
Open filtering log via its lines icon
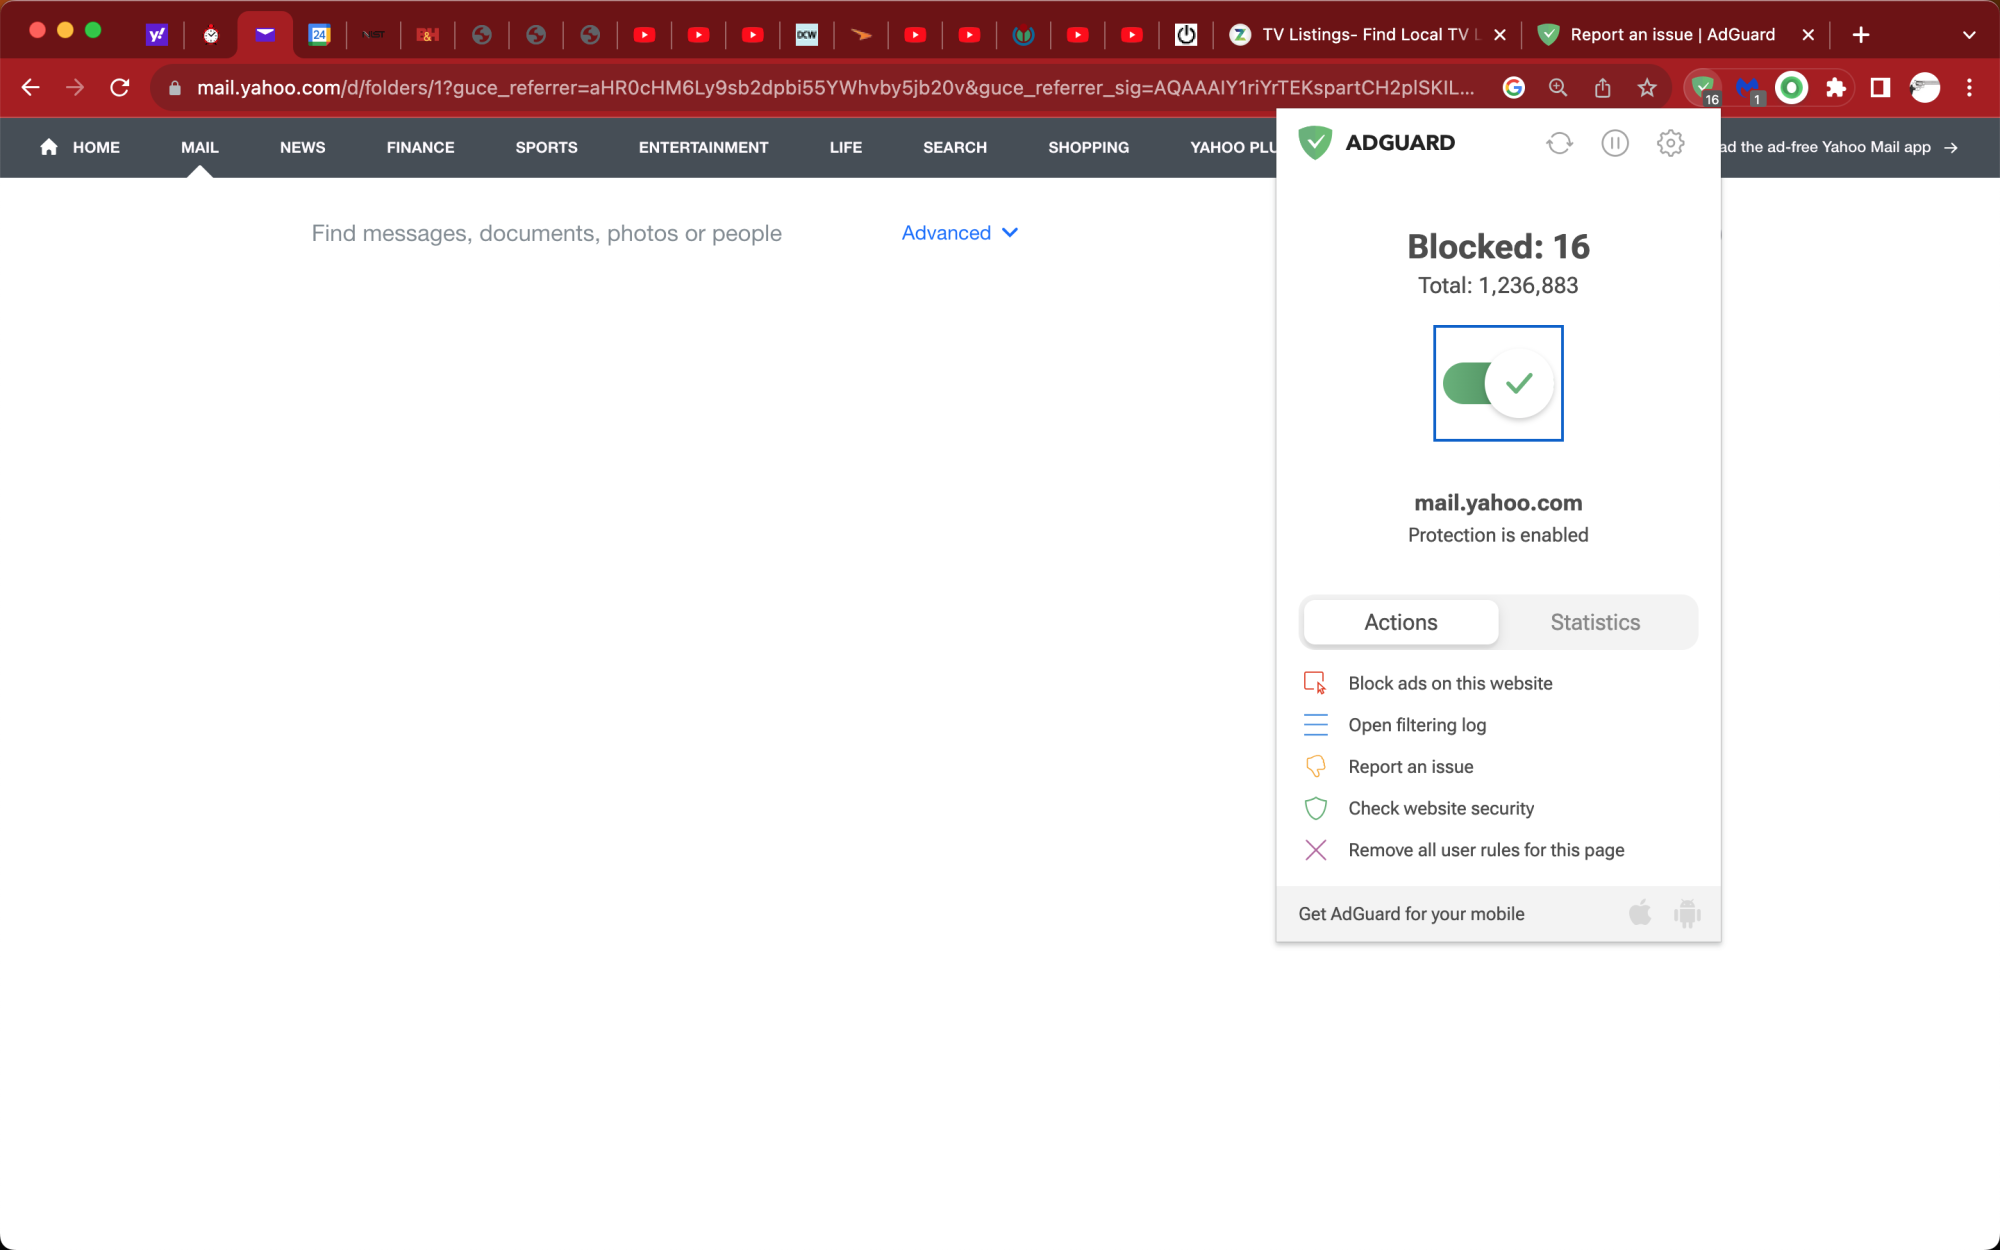[x=1315, y=724]
